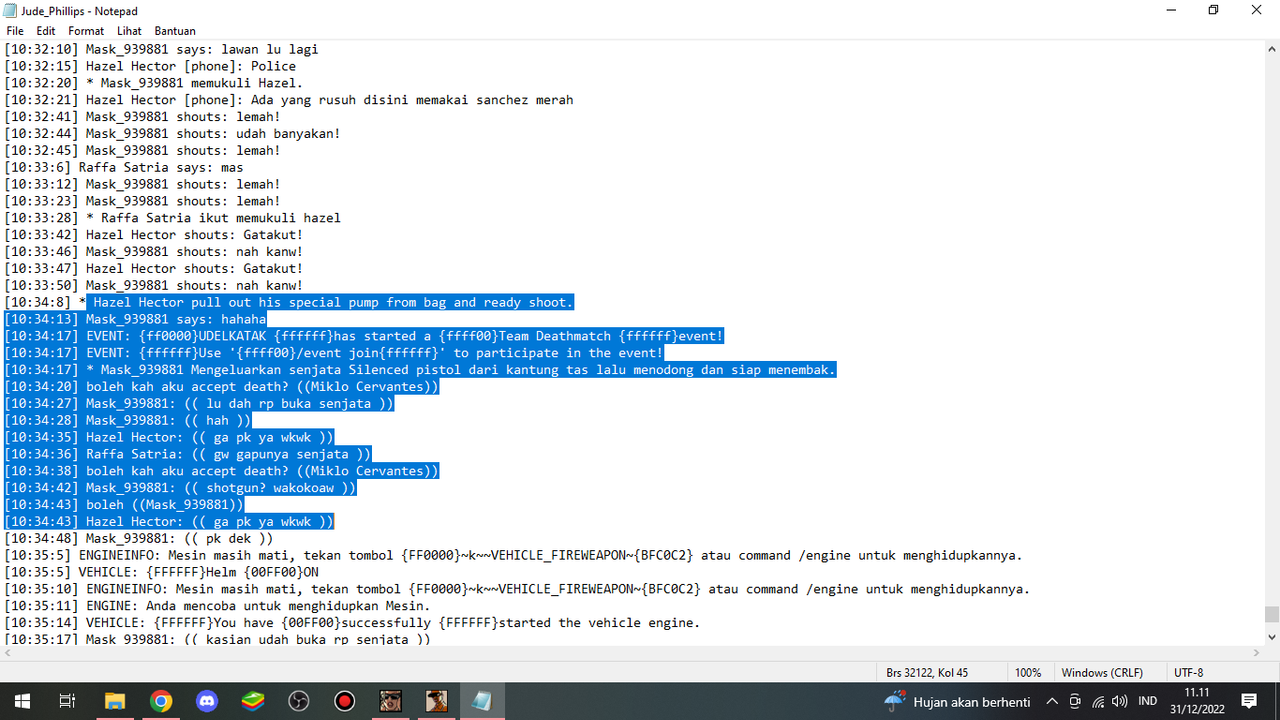Viewport: 1280px width, 720px height.
Task: Click line '(( shotgun? wakokoaw ))'
Action: click(x=180, y=488)
